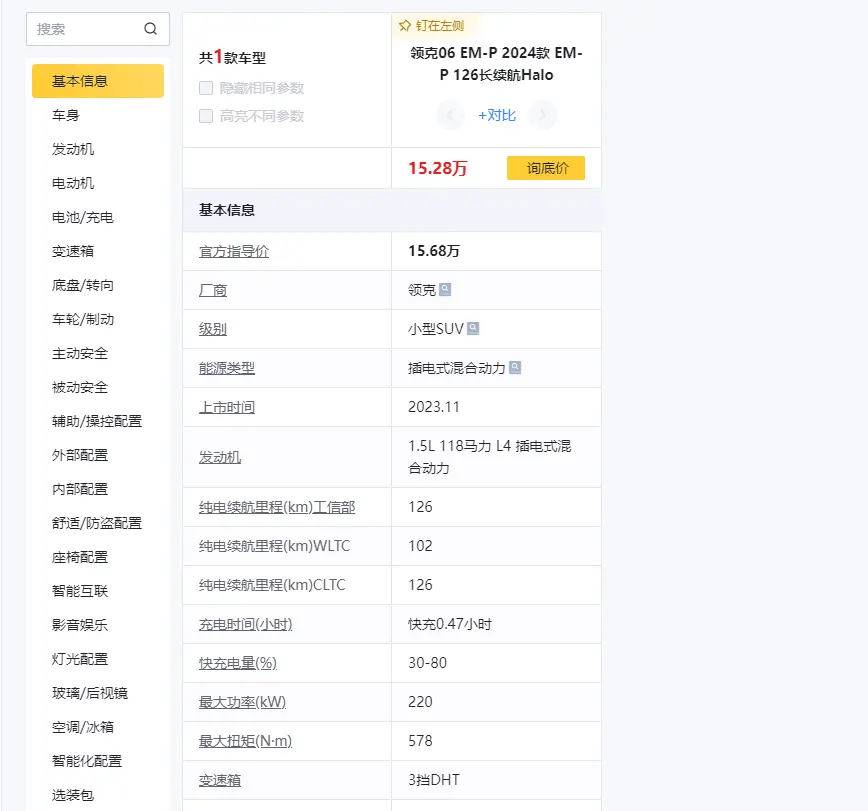Jump to the 发动机 section
The height and width of the screenshot is (811, 868).
(x=73, y=149)
